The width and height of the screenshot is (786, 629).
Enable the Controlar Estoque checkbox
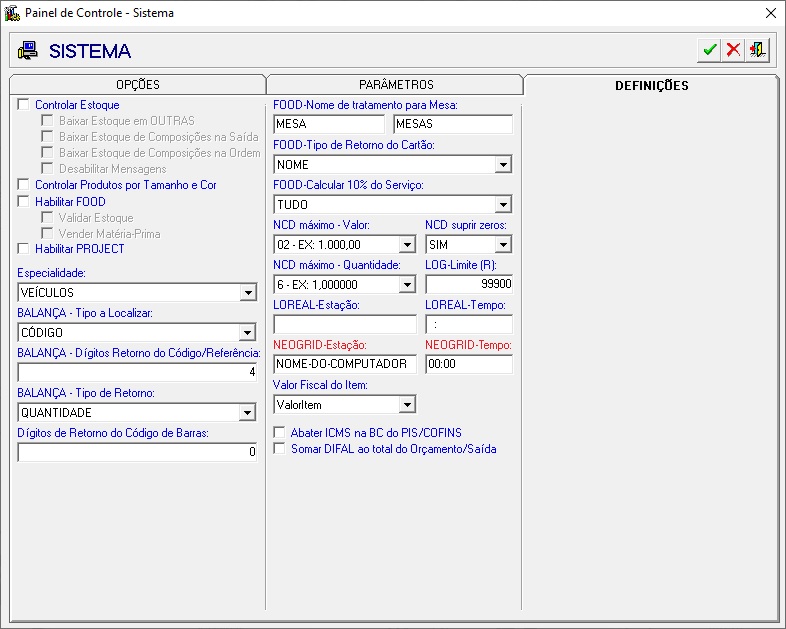coord(23,104)
